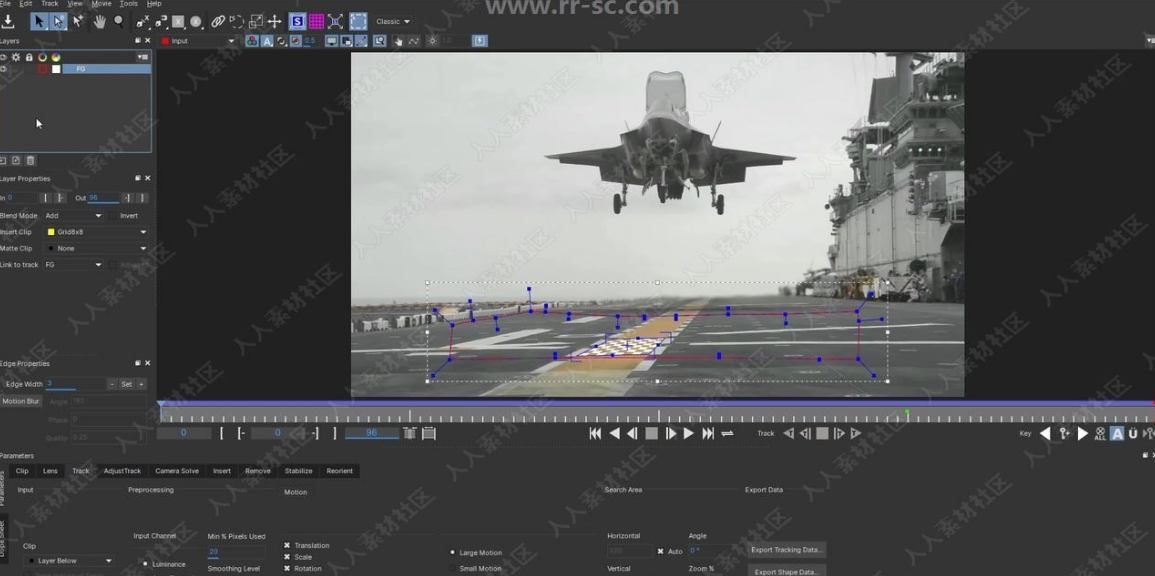Click Export Shape Data button

[787, 572]
